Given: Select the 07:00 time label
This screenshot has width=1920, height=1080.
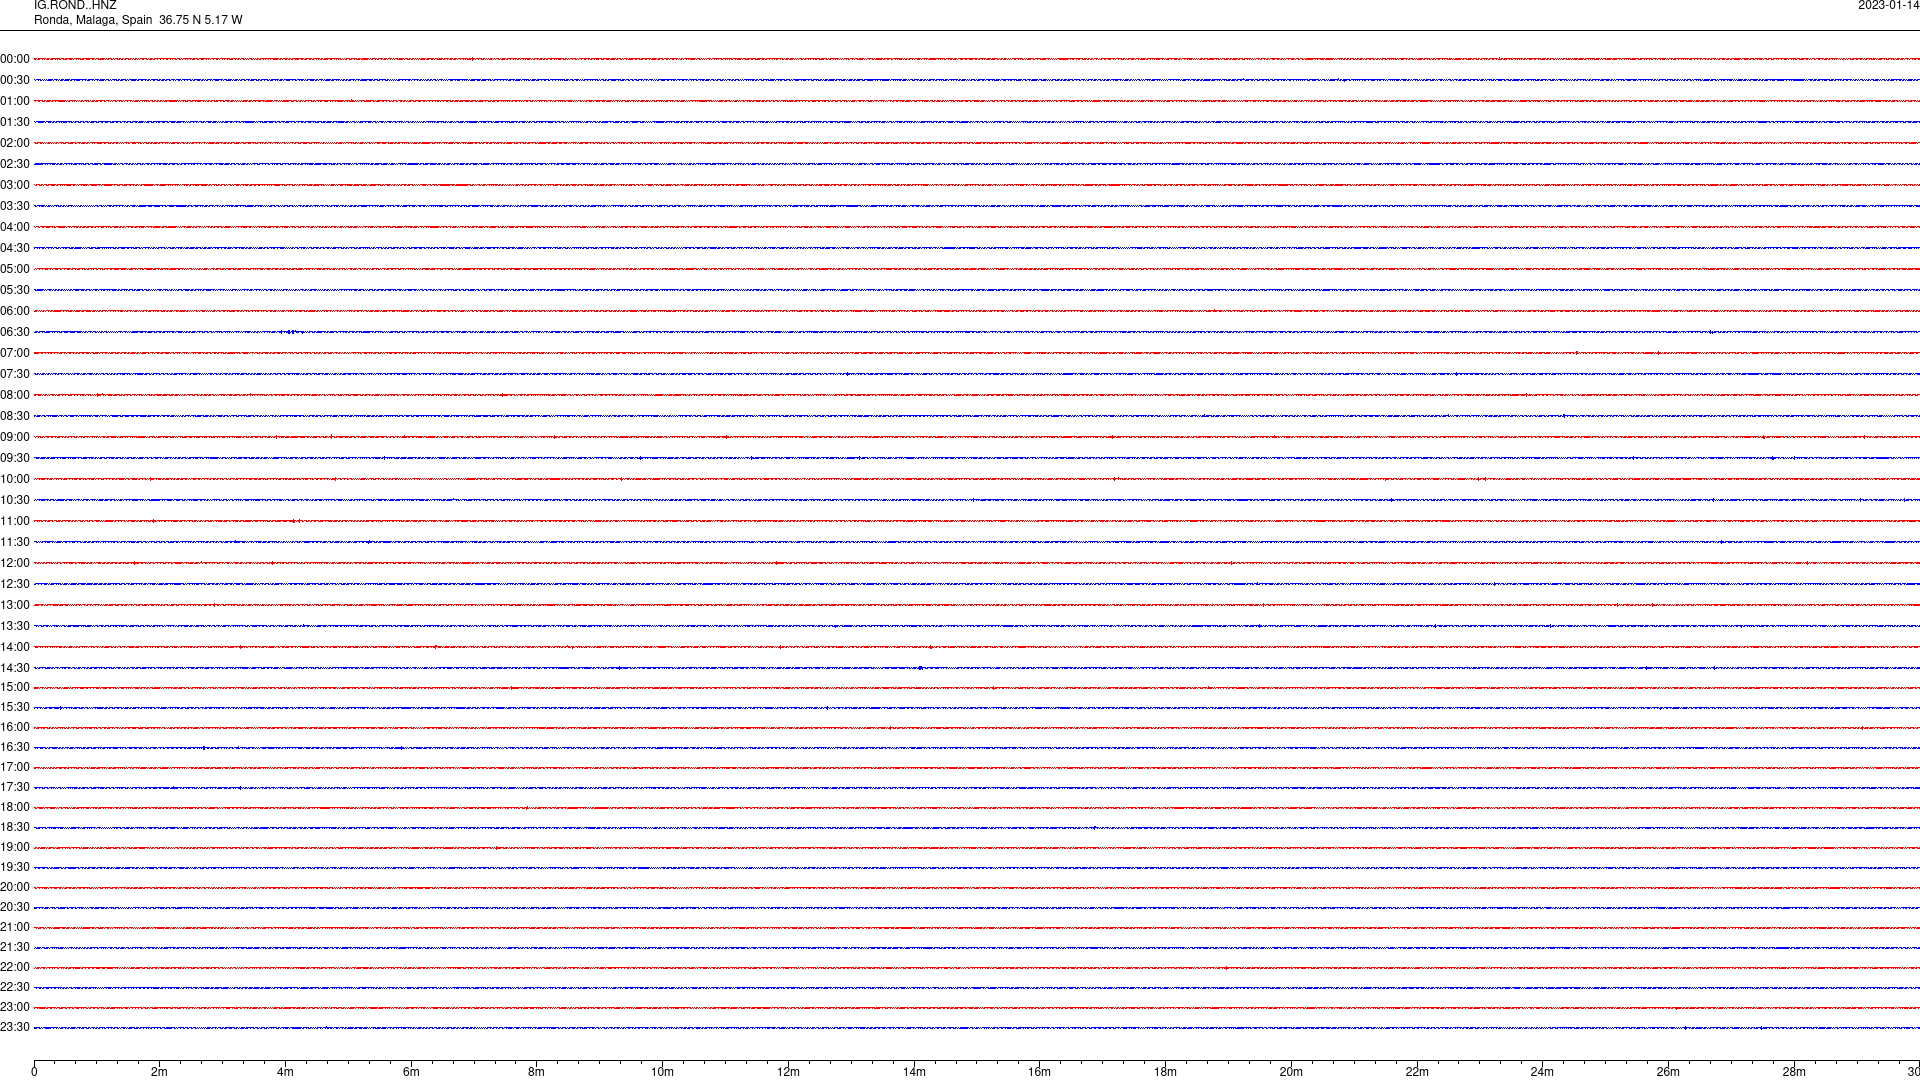Looking at the screenshot, I should coord(15,353).
